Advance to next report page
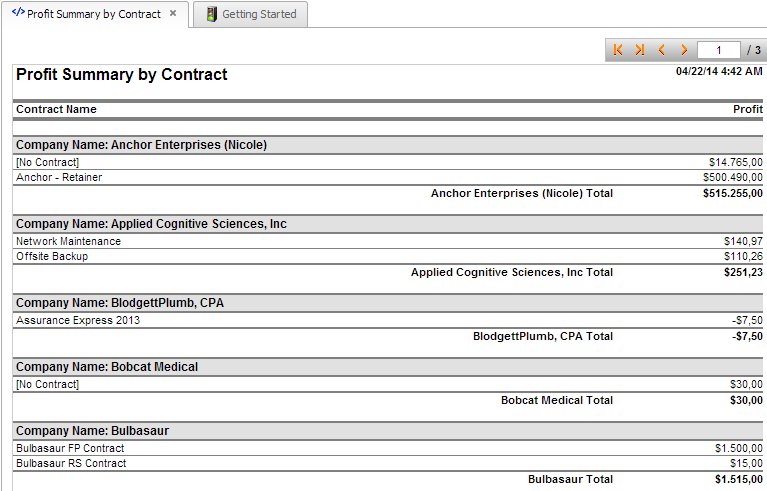 (684, 50)
